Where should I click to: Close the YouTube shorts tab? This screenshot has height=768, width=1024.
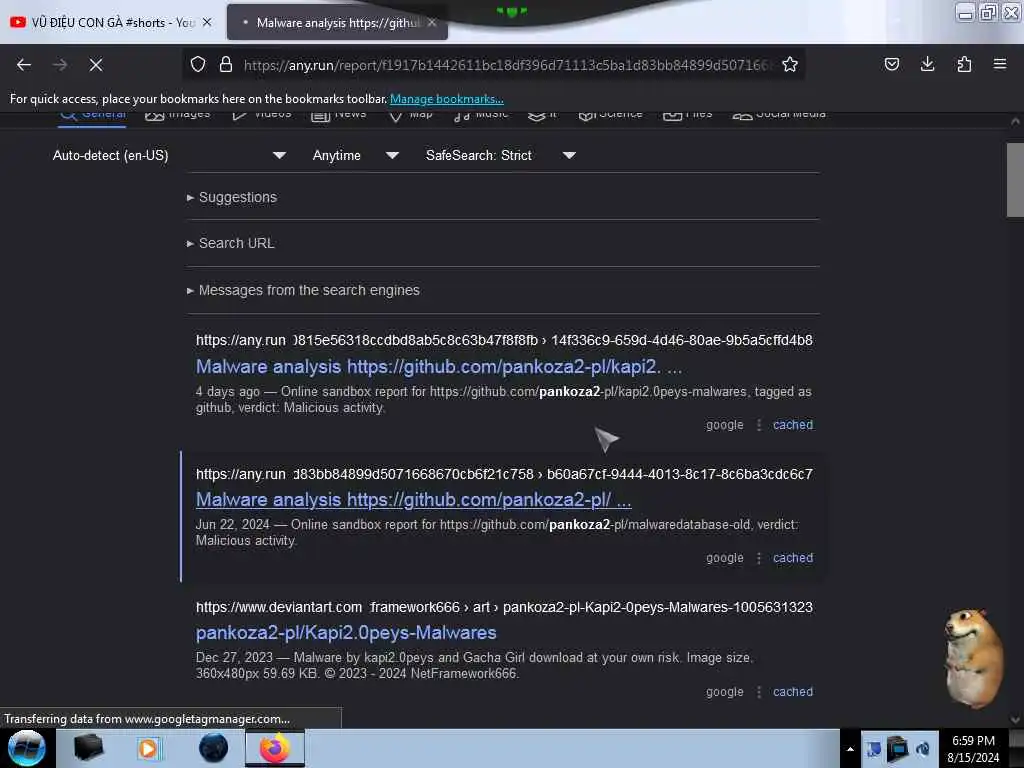click(207, 22)
